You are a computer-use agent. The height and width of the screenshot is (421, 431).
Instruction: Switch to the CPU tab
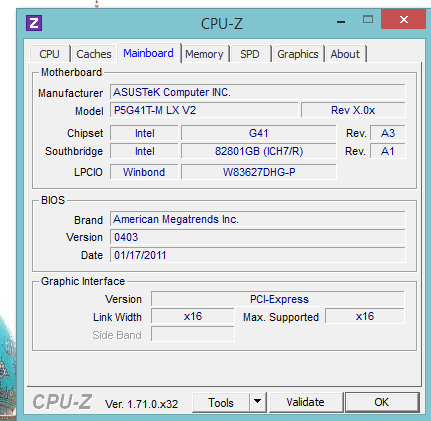[50, 54]
